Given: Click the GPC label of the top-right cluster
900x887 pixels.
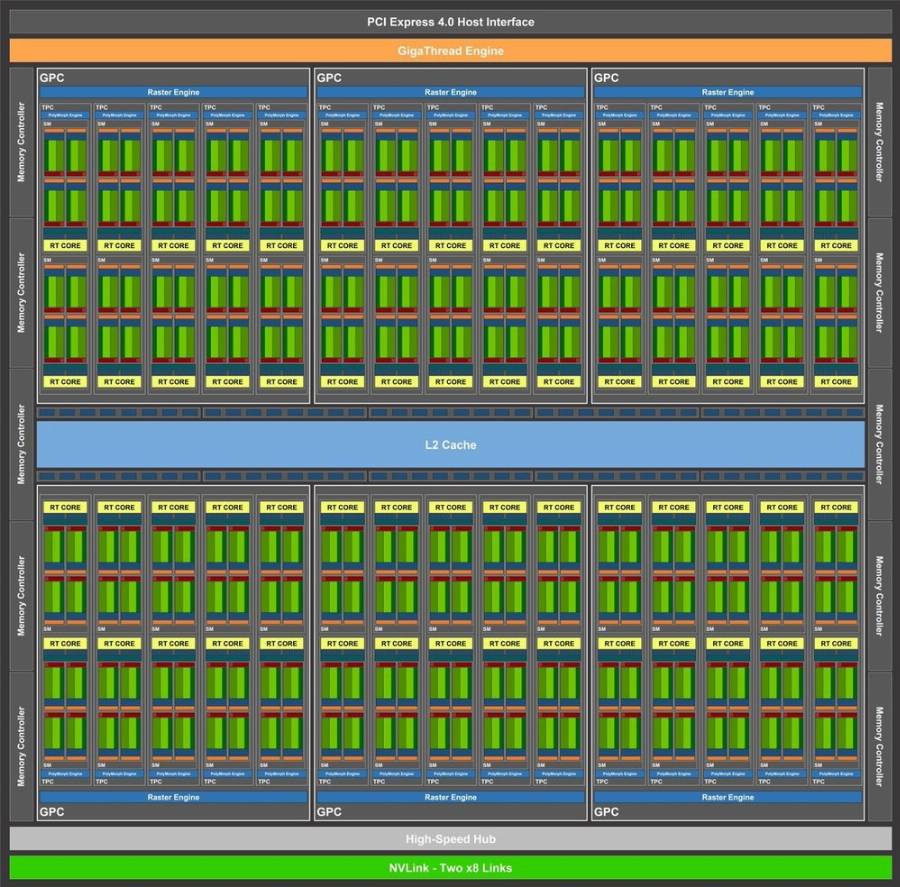Looking at the screenshot, I should 606,78.
